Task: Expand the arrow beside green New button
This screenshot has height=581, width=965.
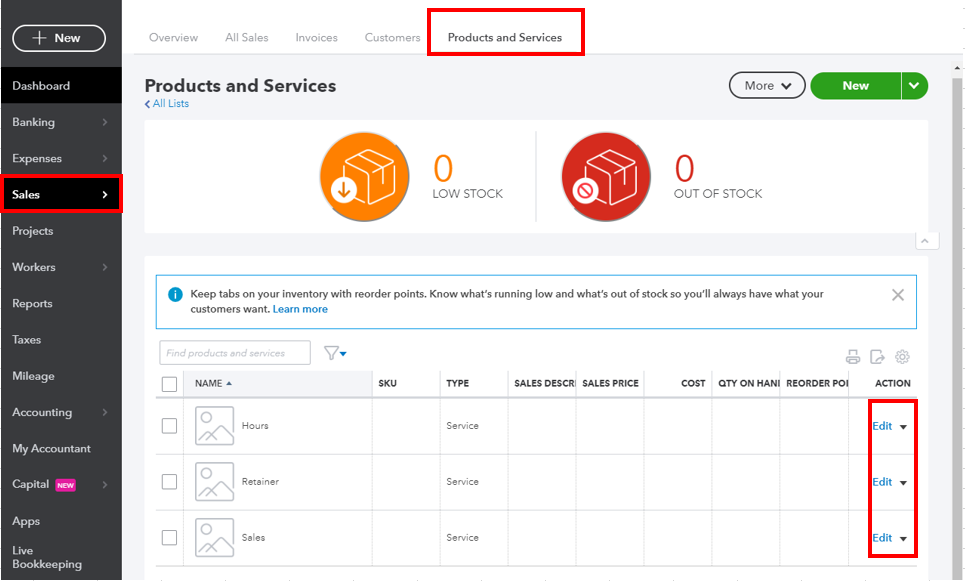Action: 914,86
